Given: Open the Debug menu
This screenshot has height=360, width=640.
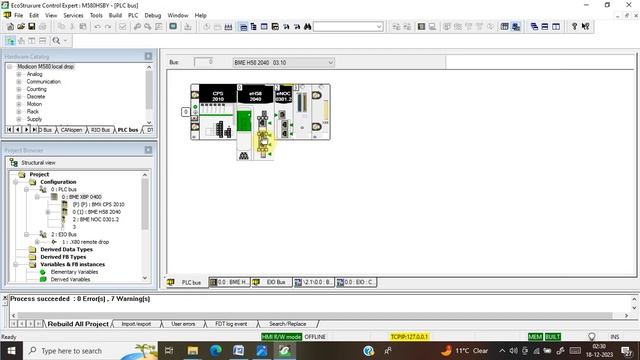Looking at the screenshot, I should pos(153,15).
